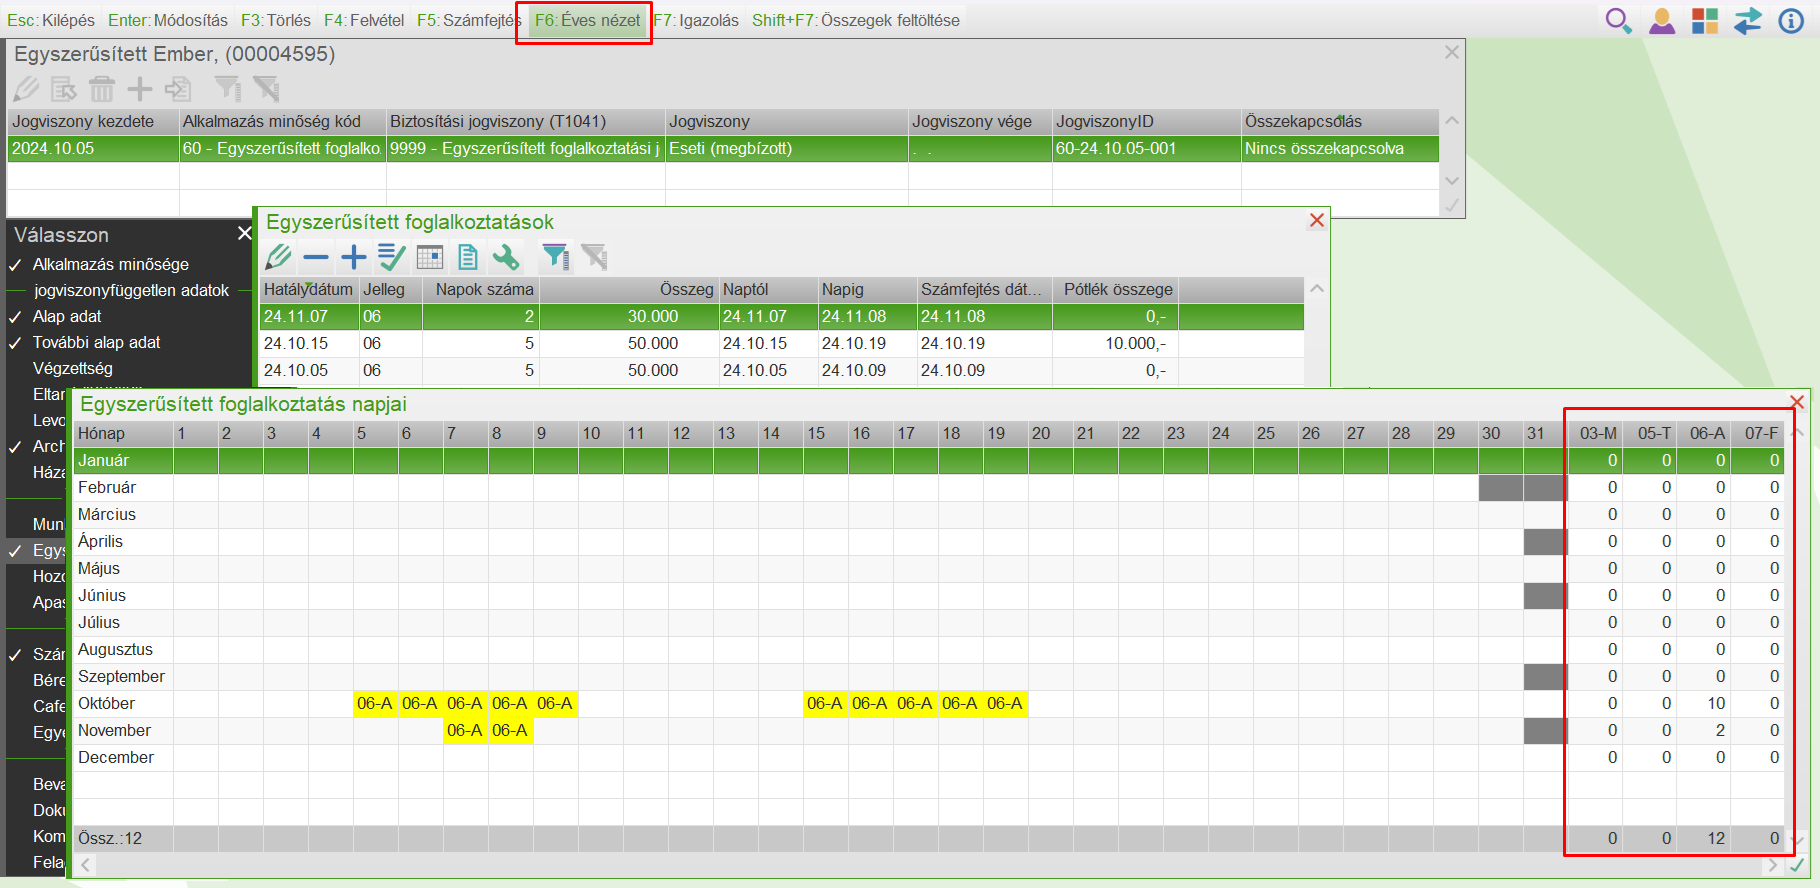
Task: Click Shift+F7: Összegek feltöltése
Action: click(x=855, y=21)
